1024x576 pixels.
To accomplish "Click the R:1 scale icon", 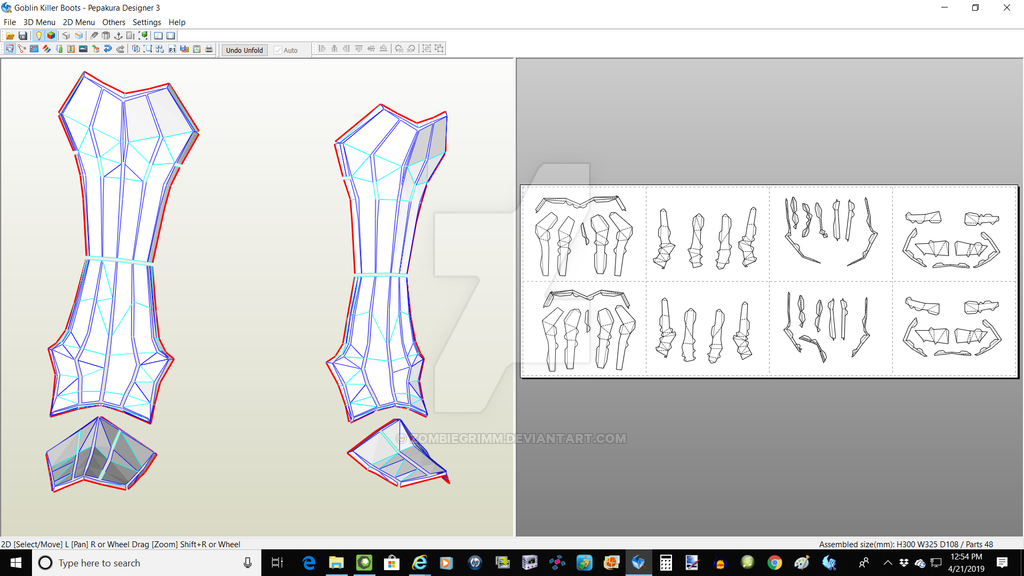I will click(172, 49).
